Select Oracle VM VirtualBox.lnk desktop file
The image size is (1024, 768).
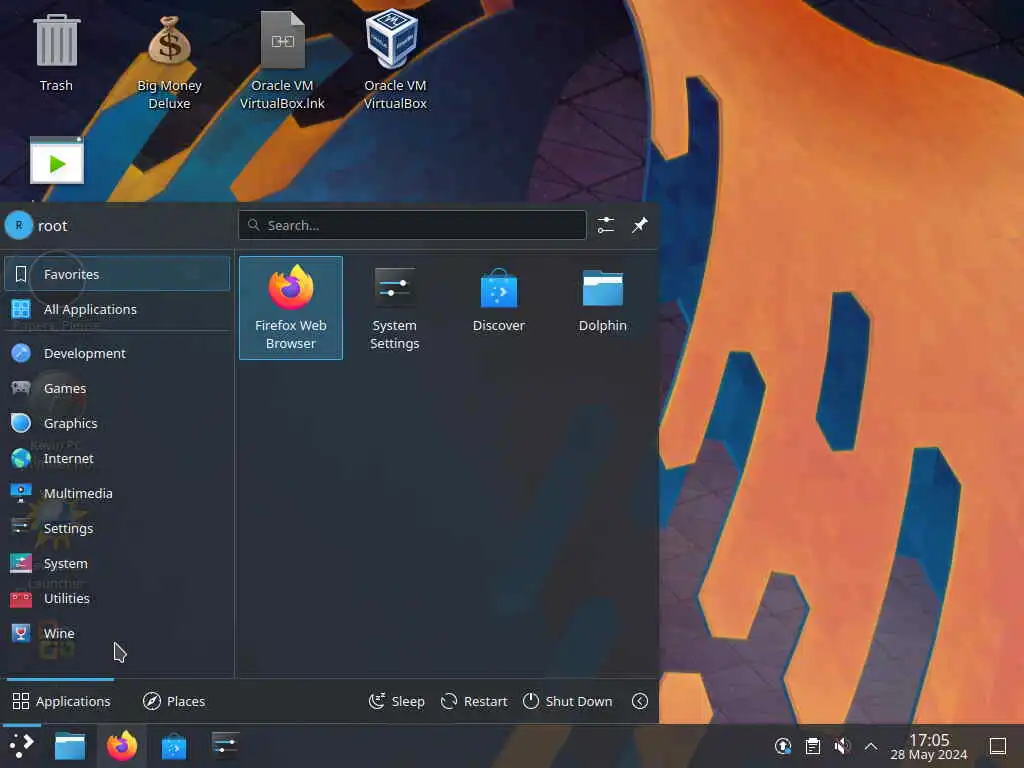(282, 60)
